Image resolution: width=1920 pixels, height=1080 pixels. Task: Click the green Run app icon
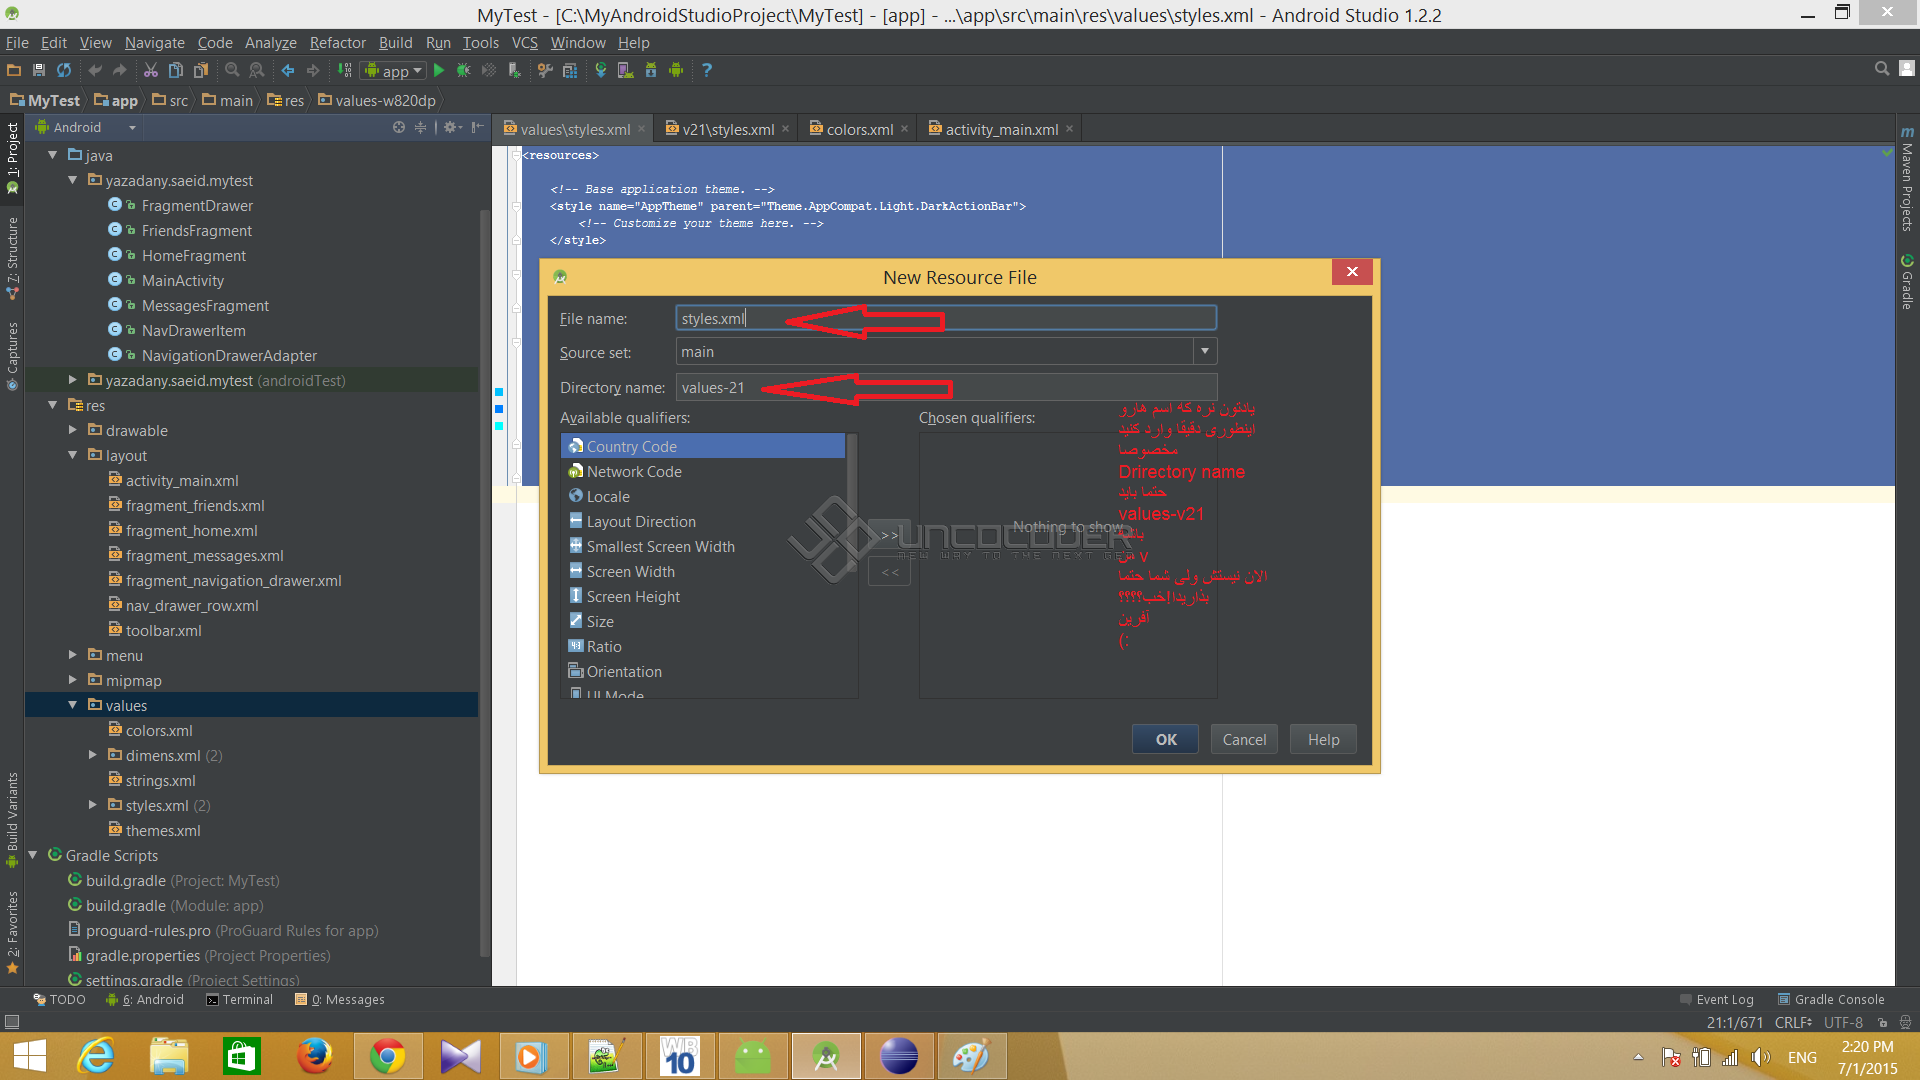click(x=439, y=70)
